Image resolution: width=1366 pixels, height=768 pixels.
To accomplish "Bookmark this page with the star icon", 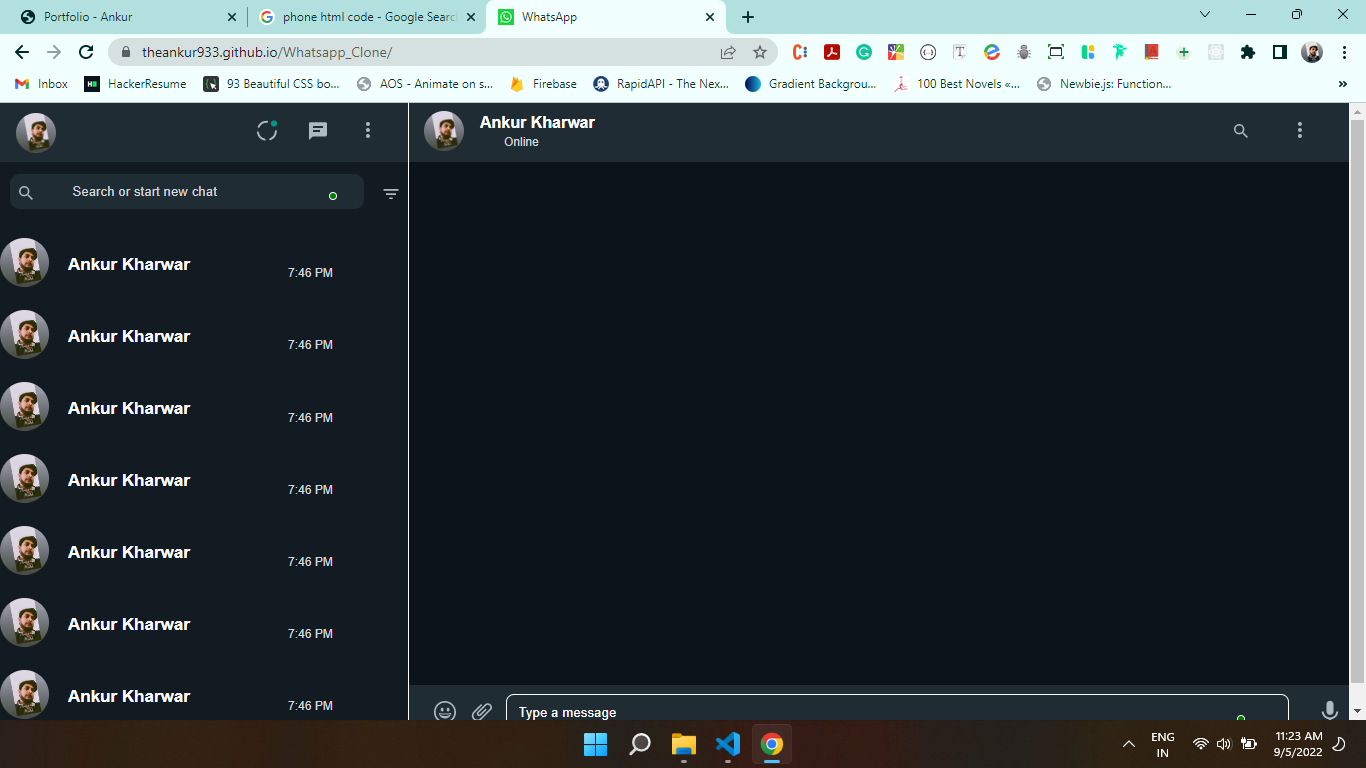I will point(760,52).
